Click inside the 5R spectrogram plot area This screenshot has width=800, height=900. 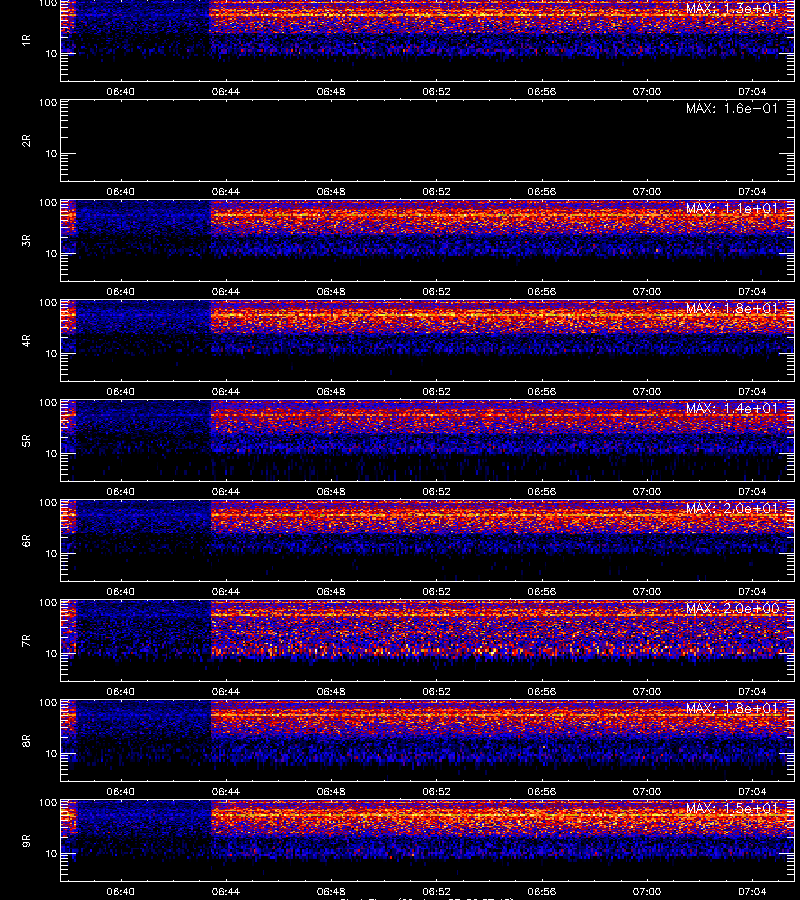pos(427,441)
